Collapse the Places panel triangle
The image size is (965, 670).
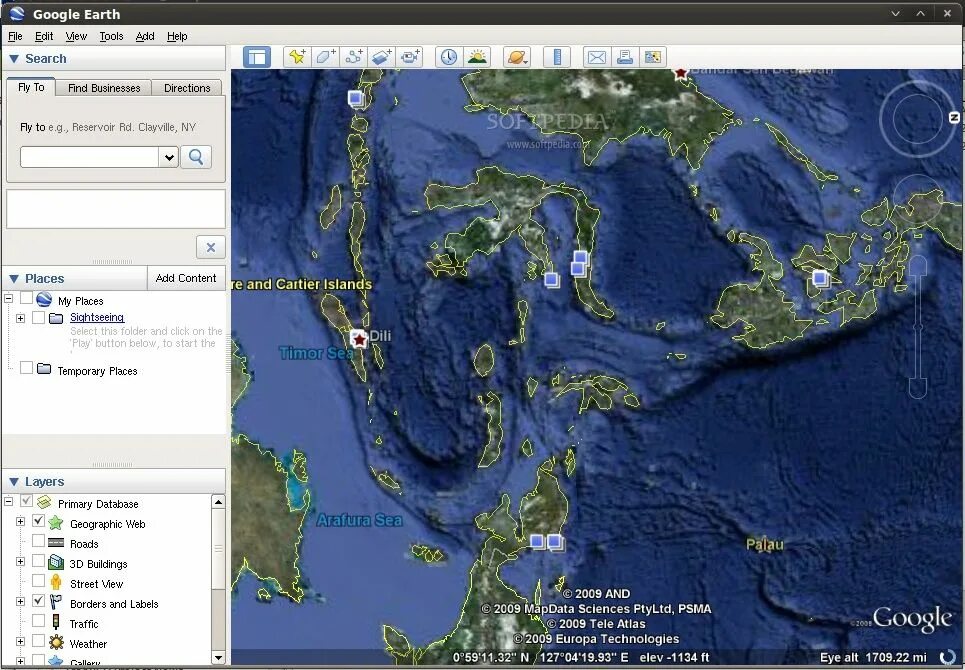[x=14, y=279]
